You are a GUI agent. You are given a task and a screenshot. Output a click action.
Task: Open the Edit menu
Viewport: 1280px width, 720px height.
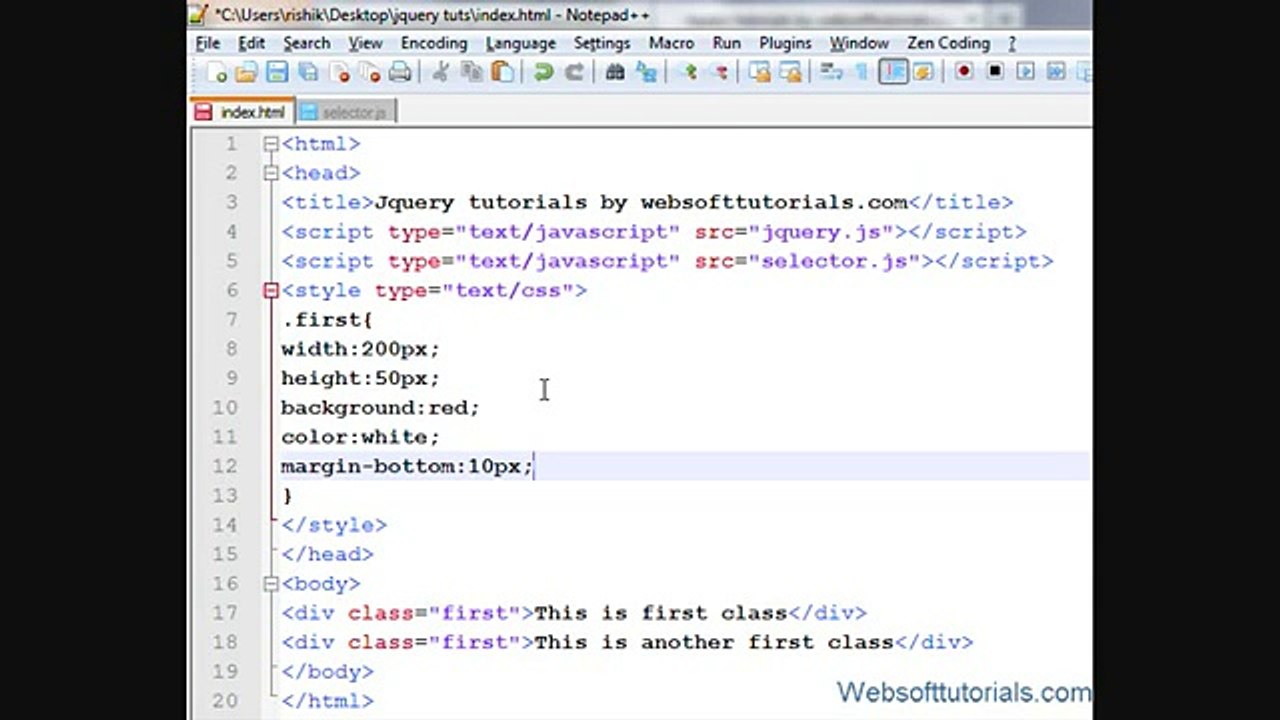coord(252,43)
